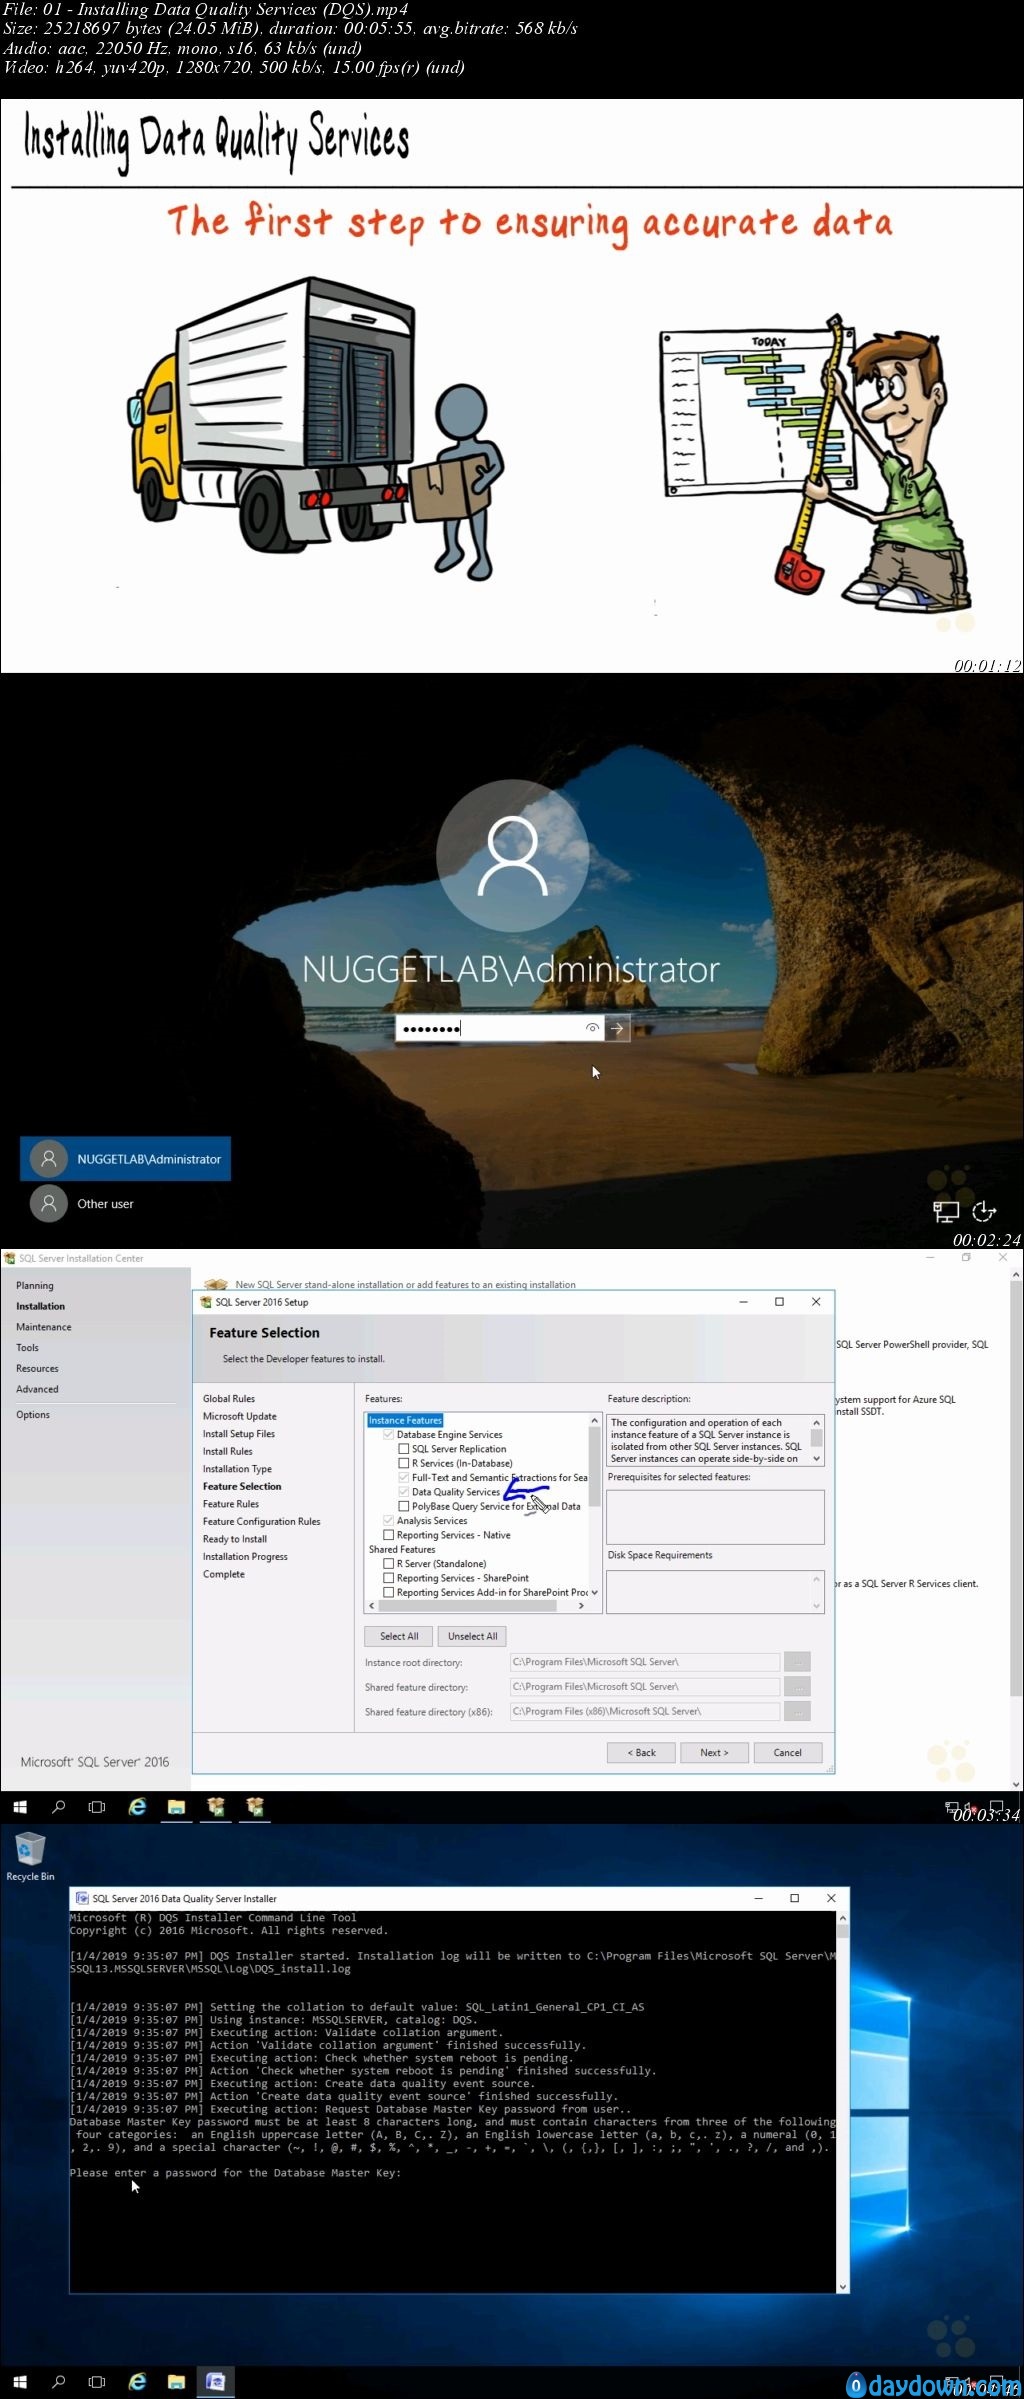Click the New SQL Server stand-alone installation icon
This screenshot has height=2399, width=1024.
[x=215, y=1283]
